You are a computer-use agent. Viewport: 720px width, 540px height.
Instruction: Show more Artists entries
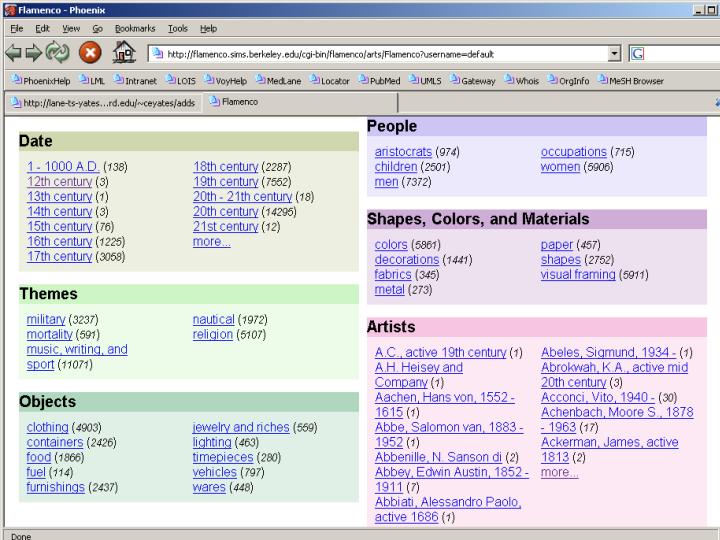click(x=559, y=472)
